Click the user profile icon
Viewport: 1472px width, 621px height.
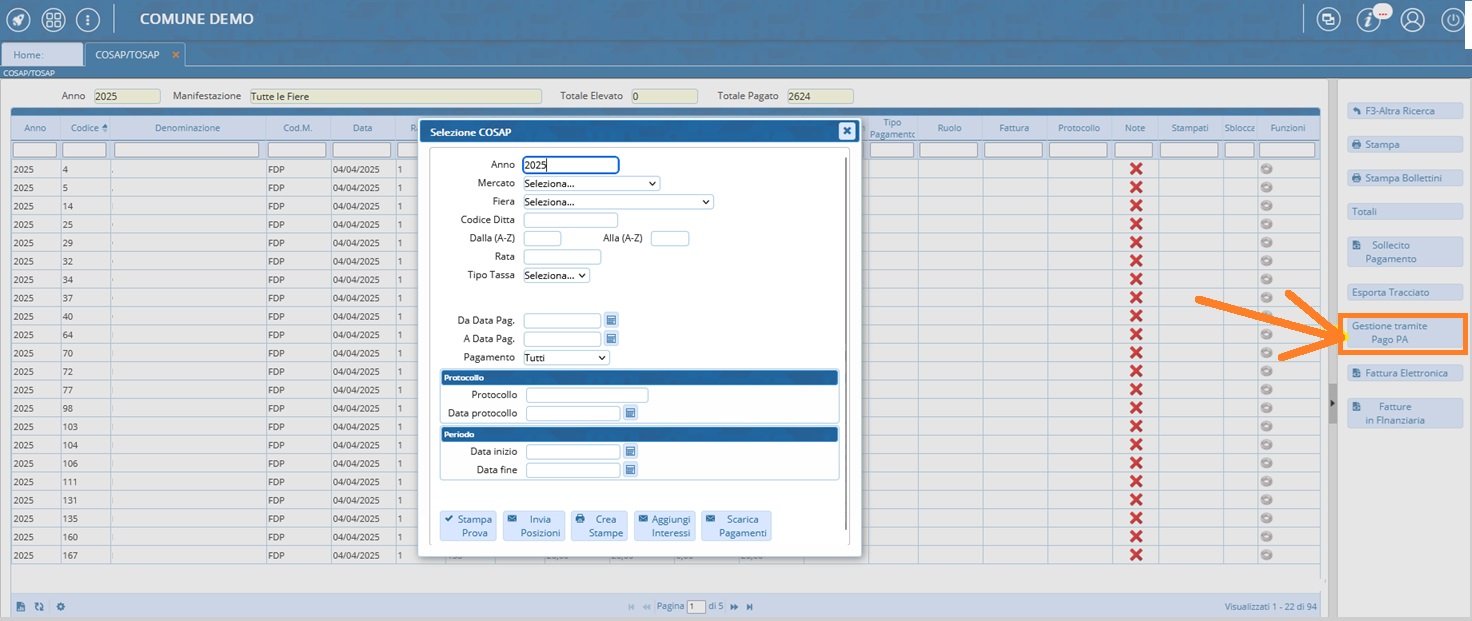pos(1412,19)
